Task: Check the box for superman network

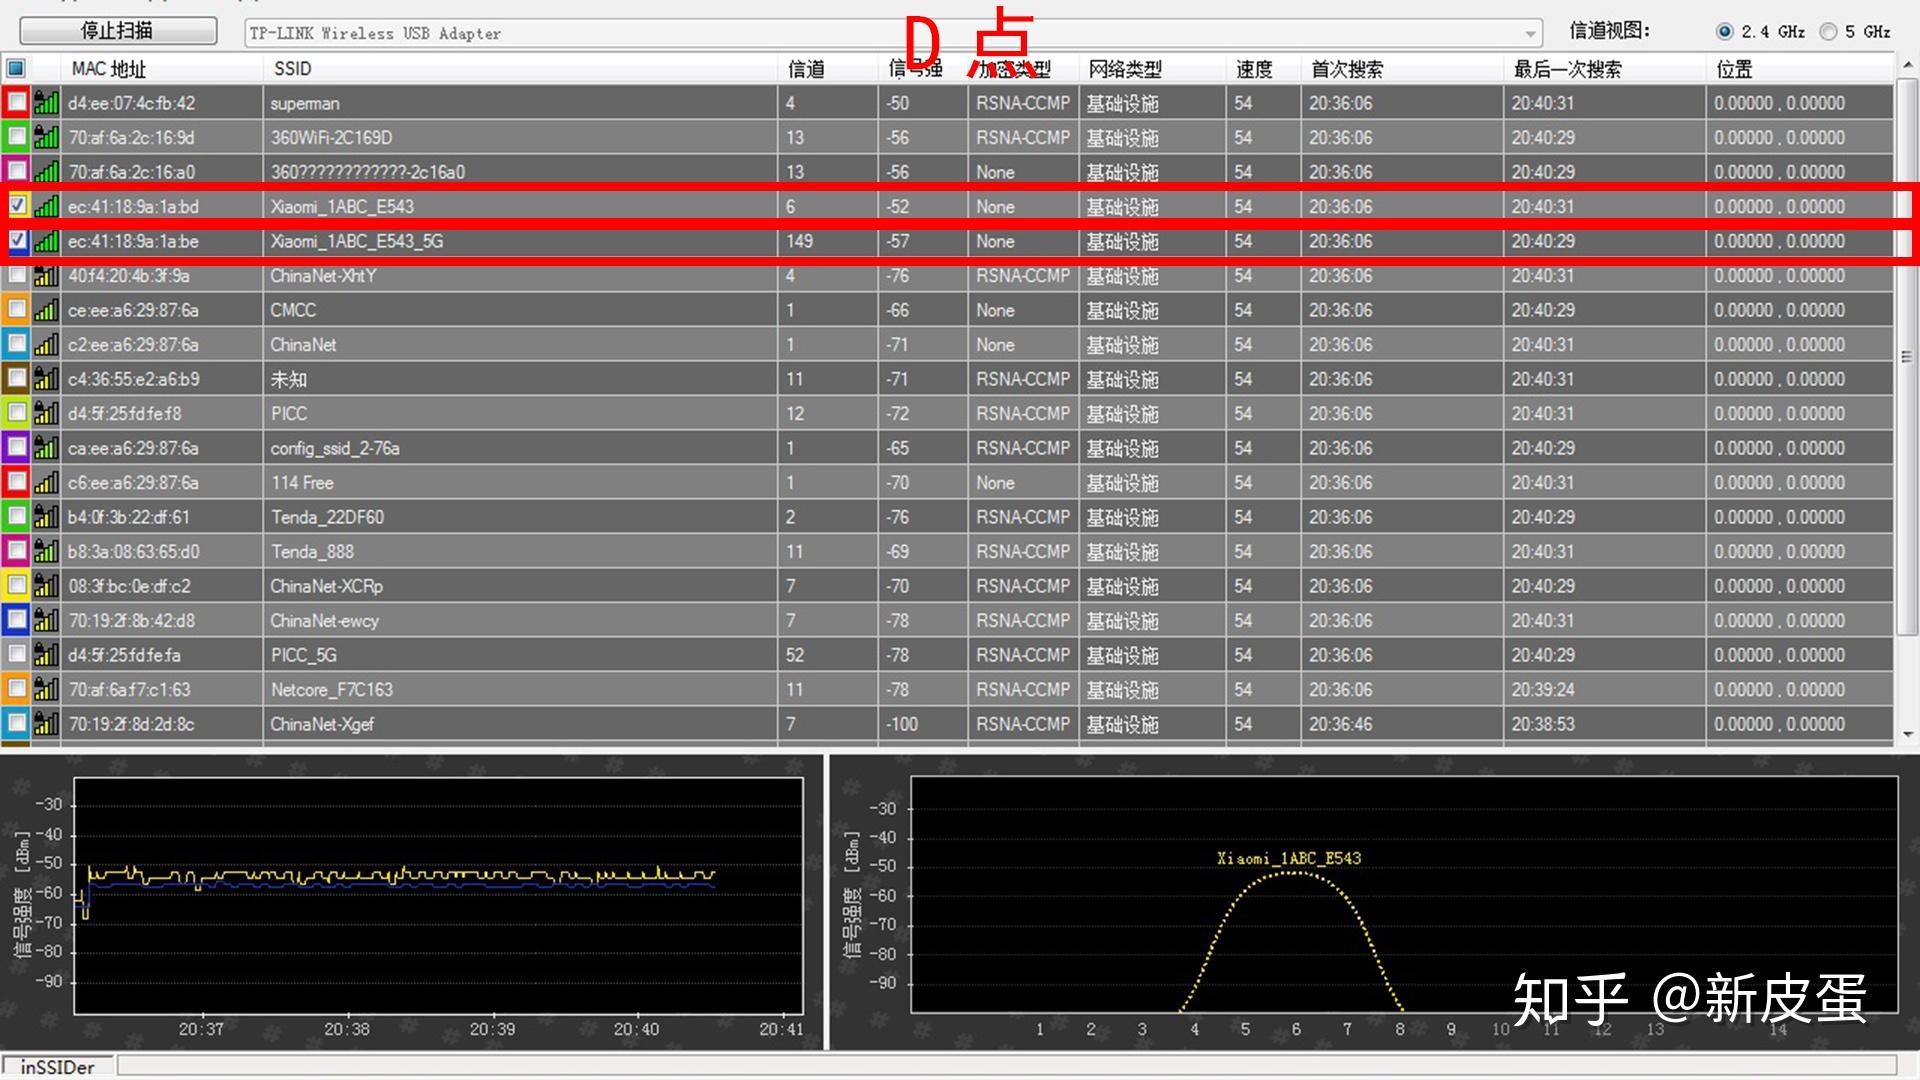Action: [17, 102]
